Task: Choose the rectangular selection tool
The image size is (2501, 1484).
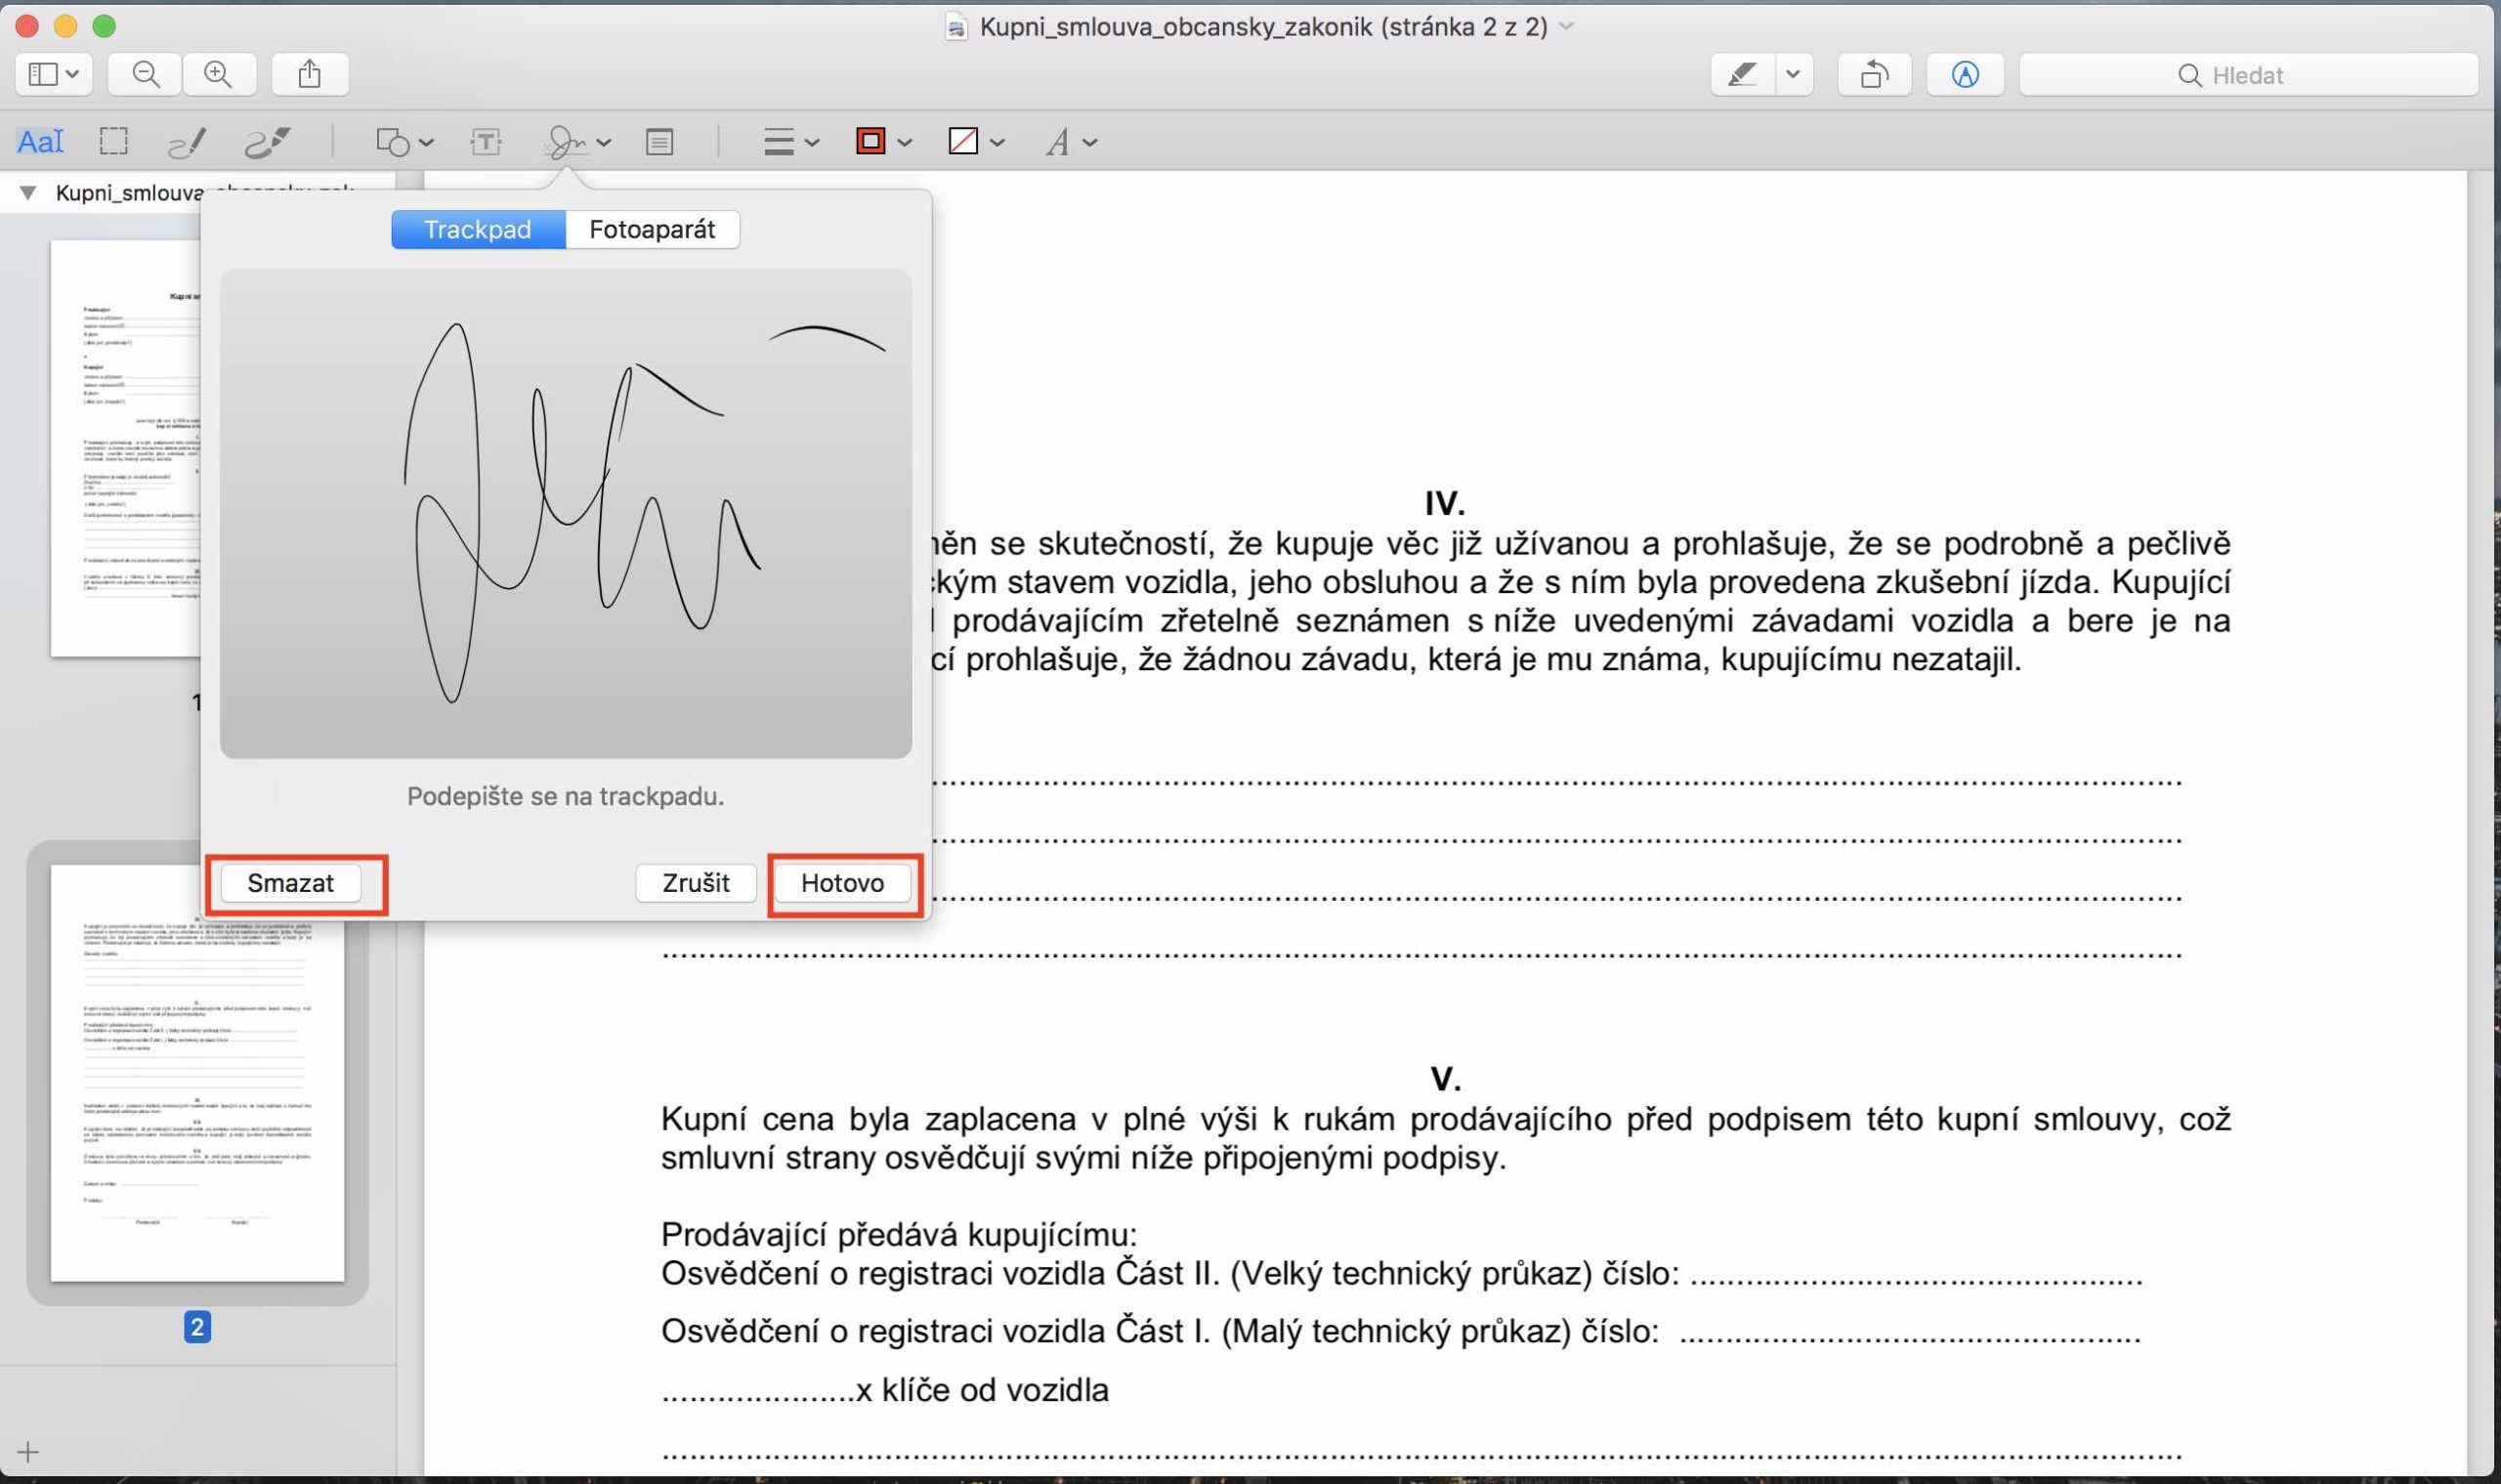Action: pos(114,142)
